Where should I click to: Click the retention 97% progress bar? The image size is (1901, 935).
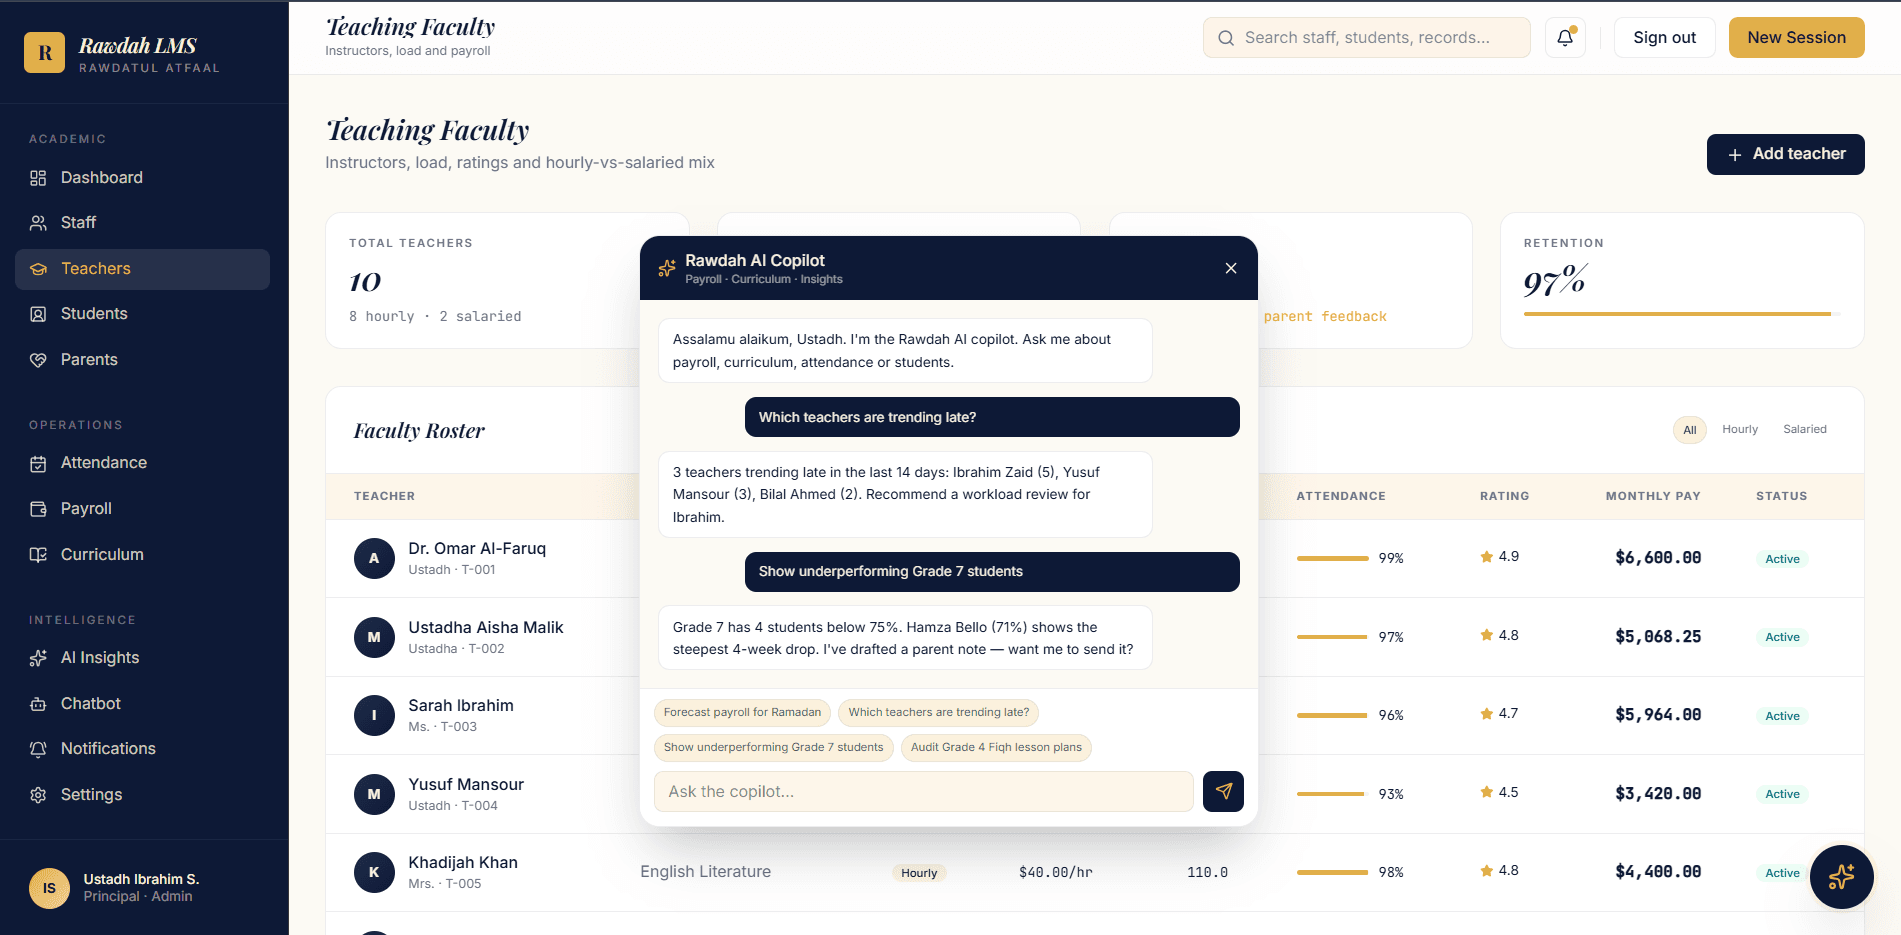click(x=1682, y=314)
